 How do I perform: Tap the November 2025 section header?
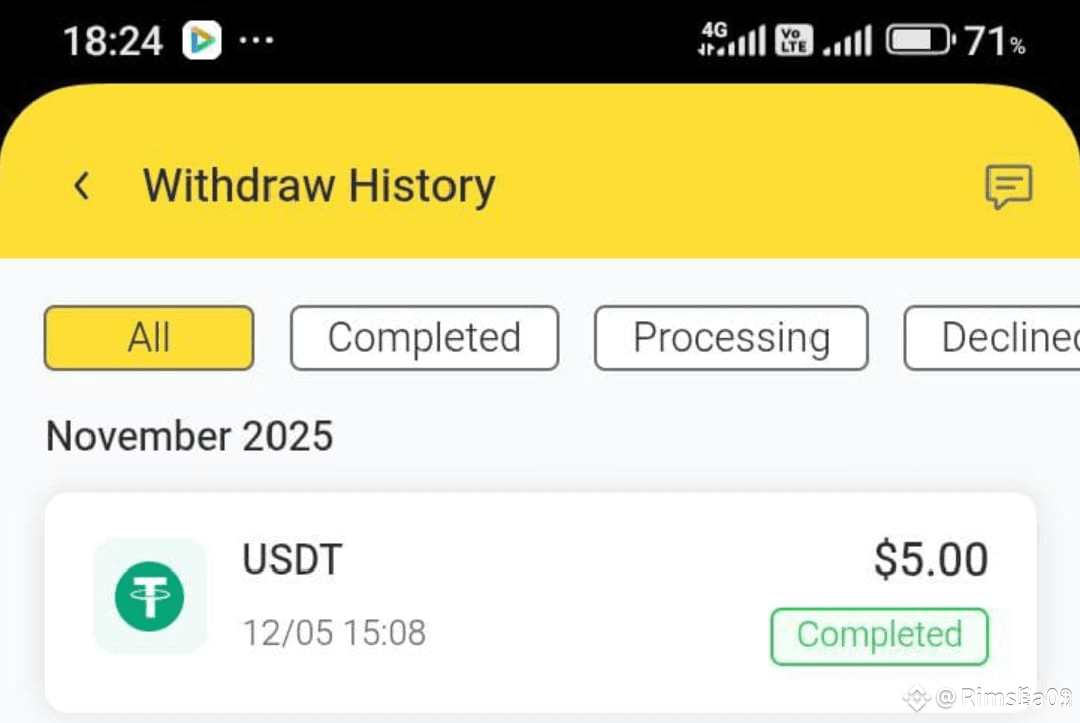click(189, 437)
